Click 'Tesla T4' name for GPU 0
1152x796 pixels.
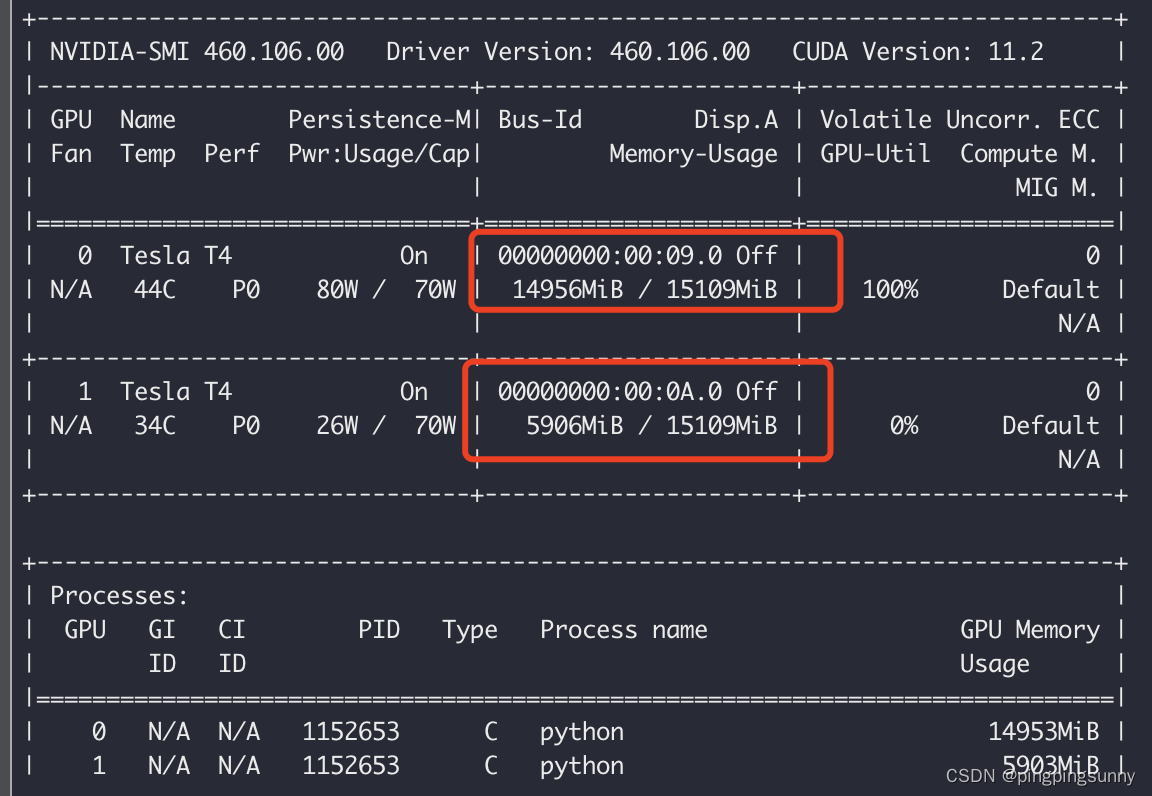[x=176, y=255]
